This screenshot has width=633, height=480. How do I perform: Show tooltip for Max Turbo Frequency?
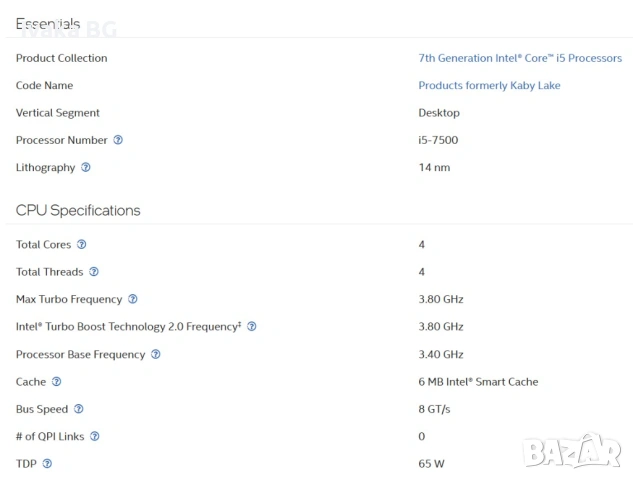(133, 299)
